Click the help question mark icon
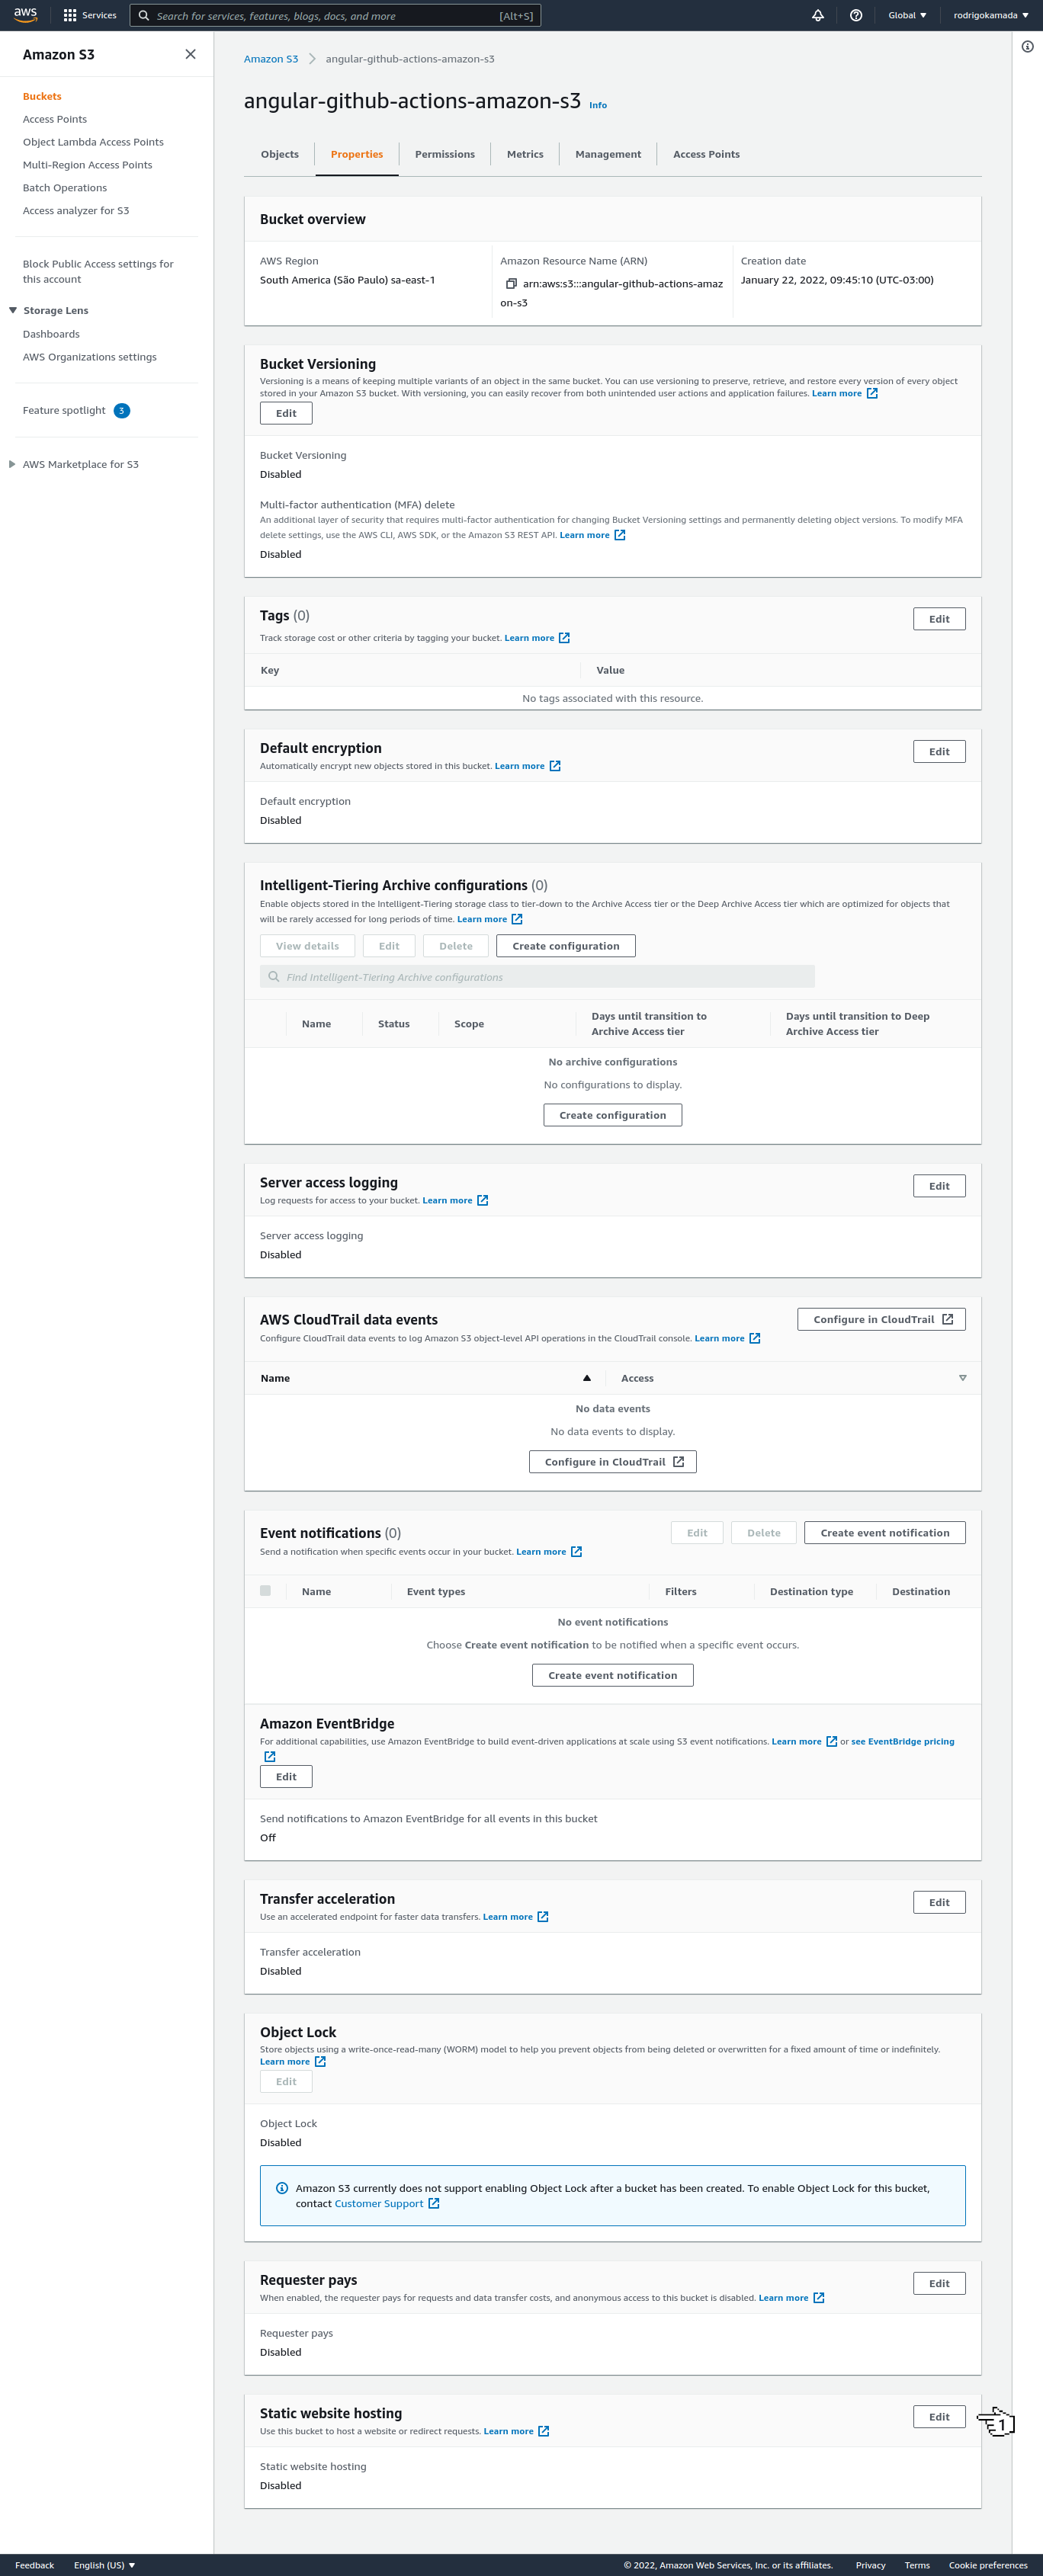This screenshot has height=2576, width=1043. pos(856,16)
